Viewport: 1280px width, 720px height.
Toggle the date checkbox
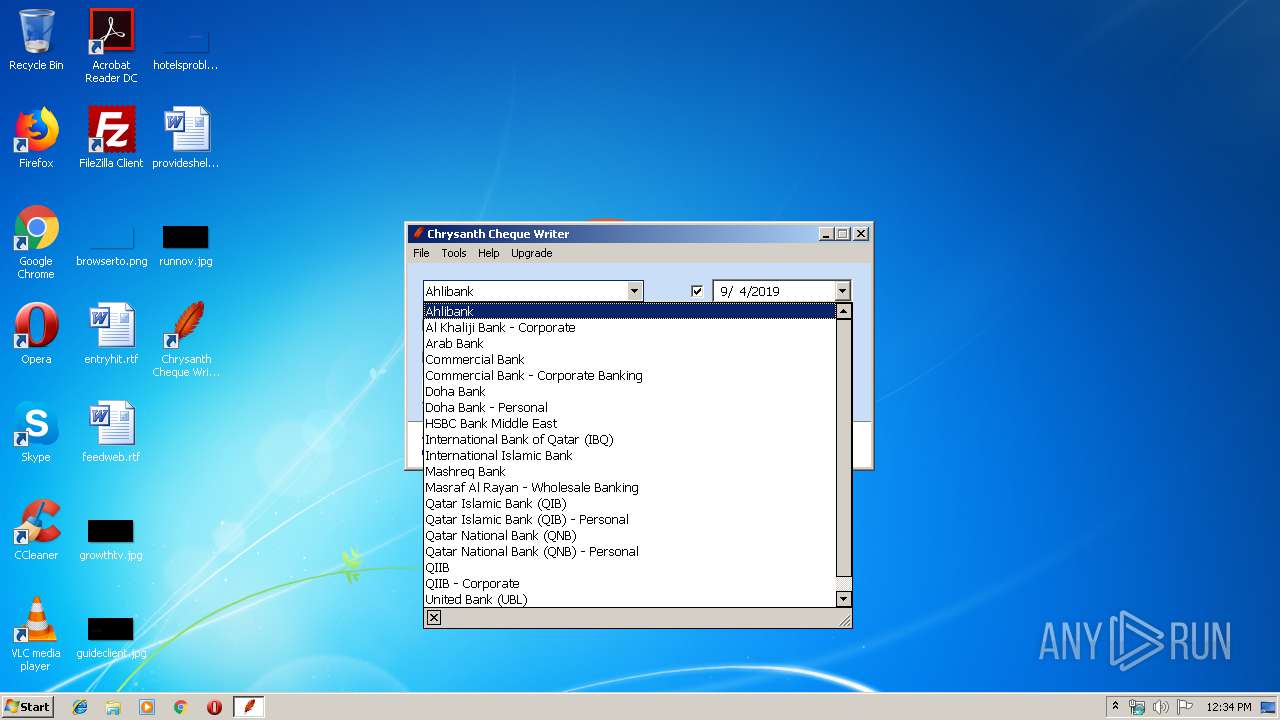click(697, 291)
